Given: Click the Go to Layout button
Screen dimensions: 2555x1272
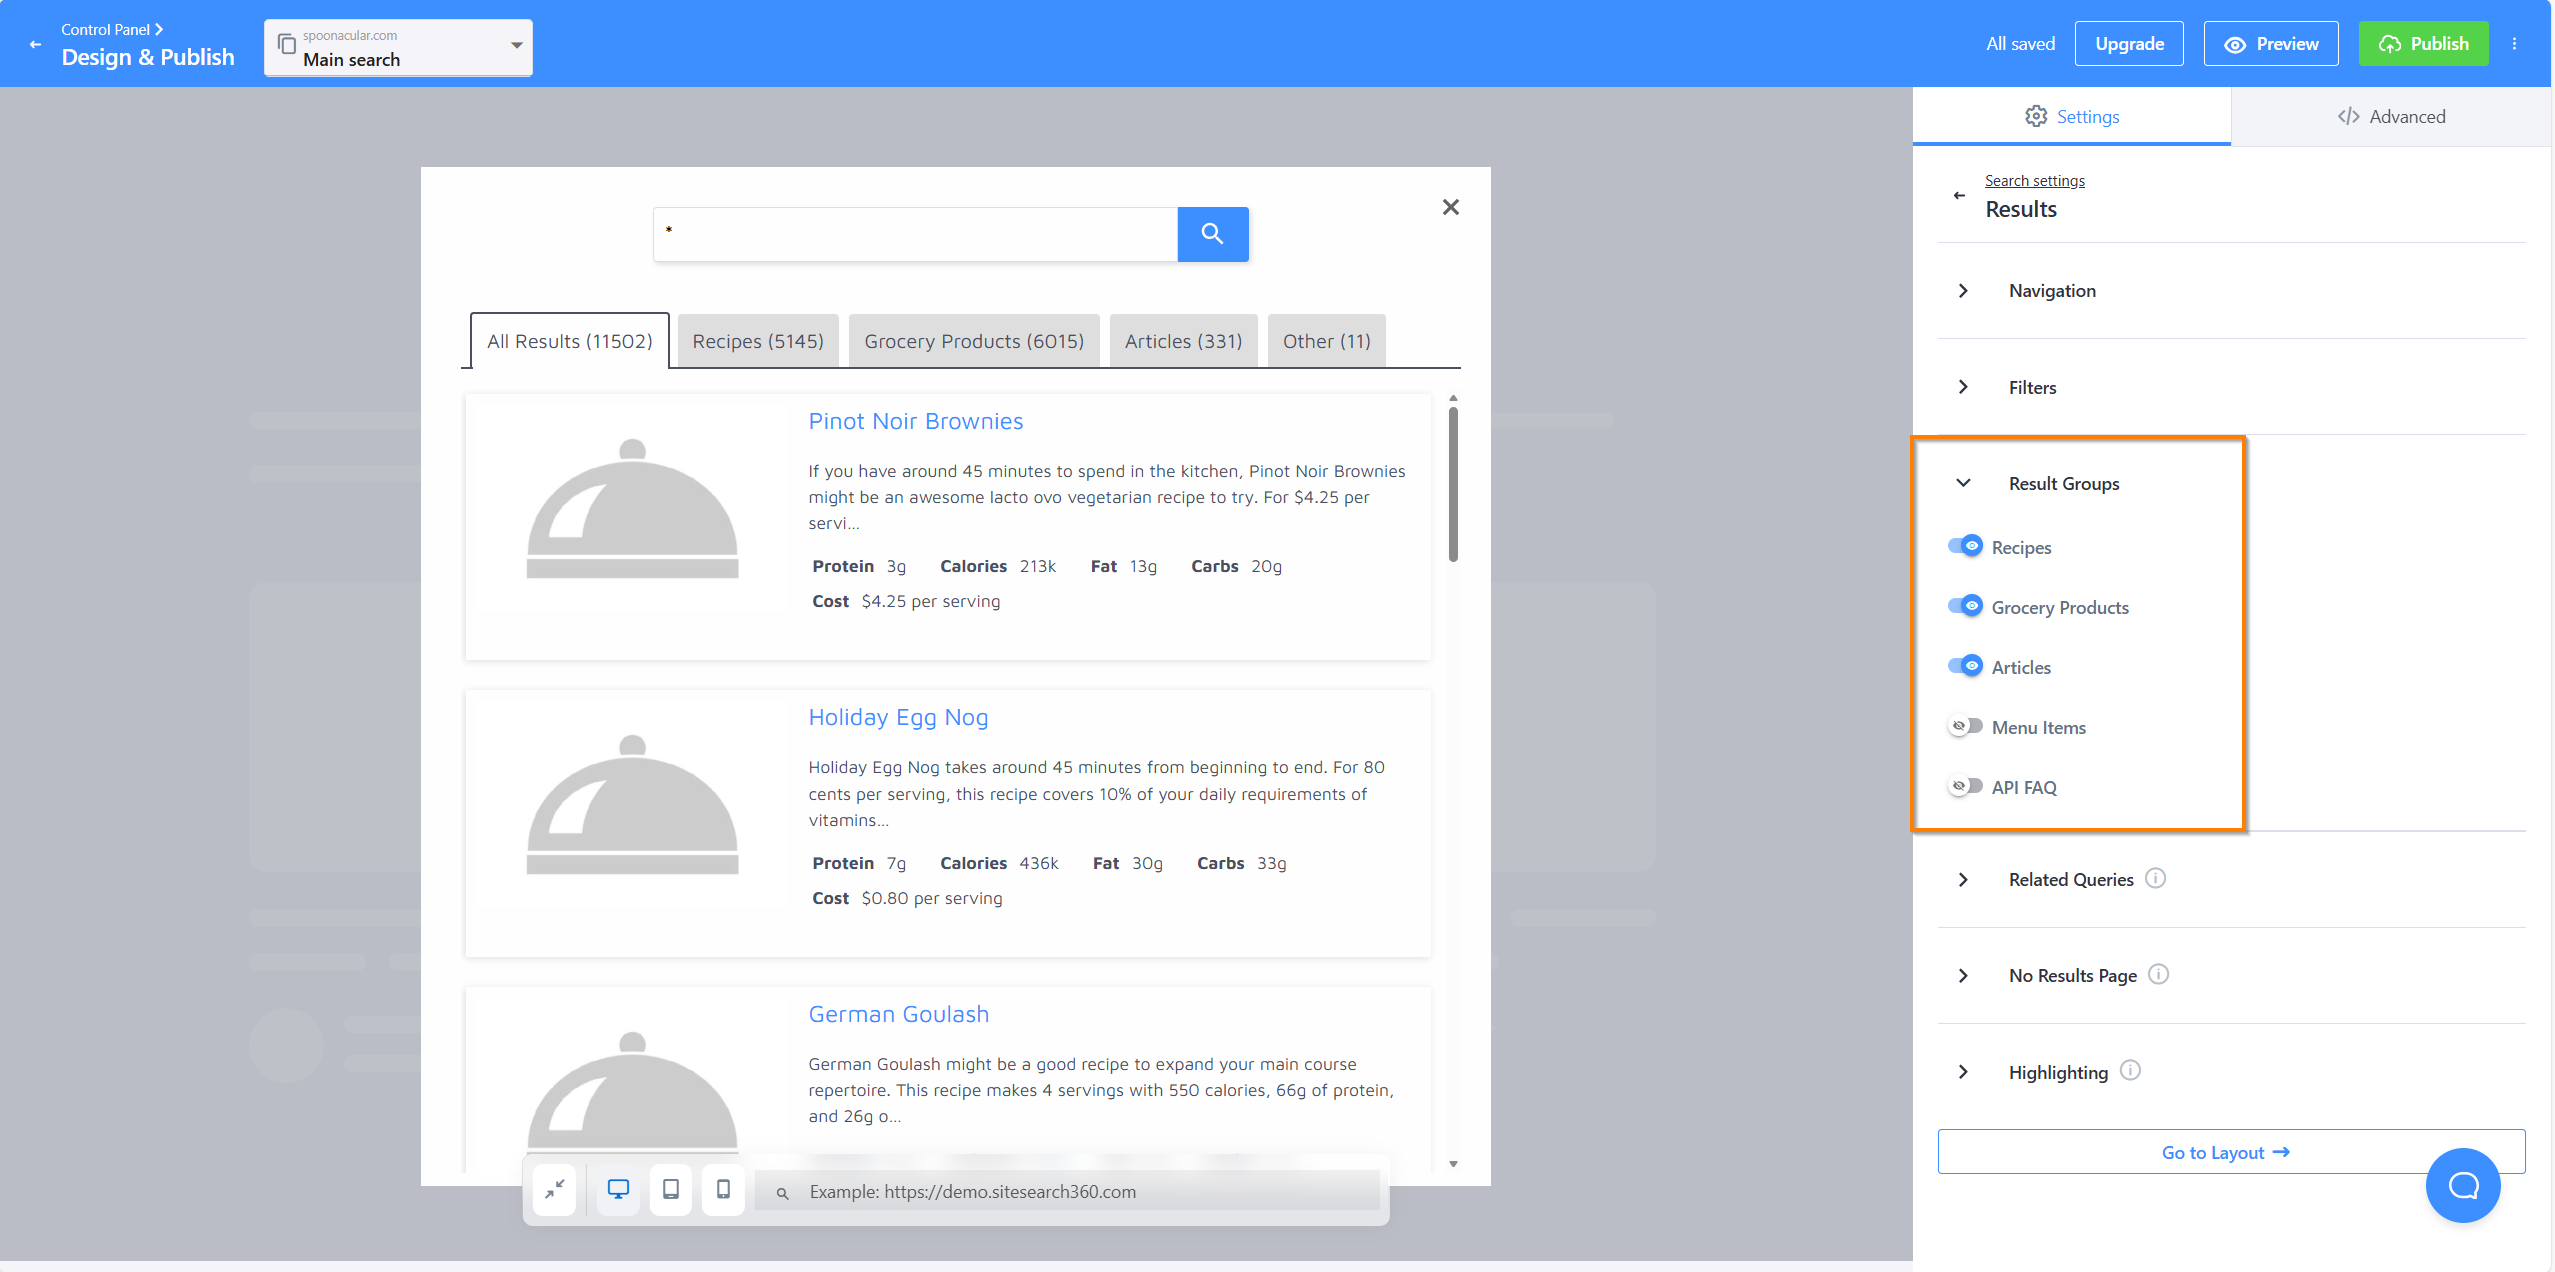Looking at the screenshot, I should coord(2230,1152).
